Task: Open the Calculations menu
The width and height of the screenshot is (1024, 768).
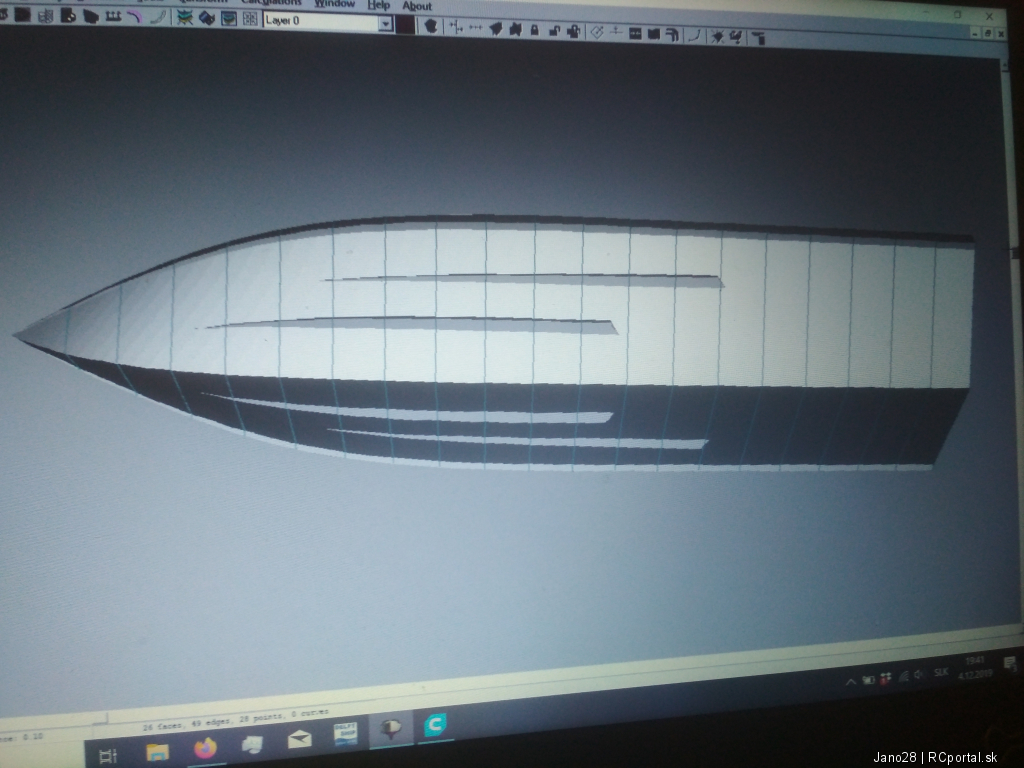Action: [271, 3]
